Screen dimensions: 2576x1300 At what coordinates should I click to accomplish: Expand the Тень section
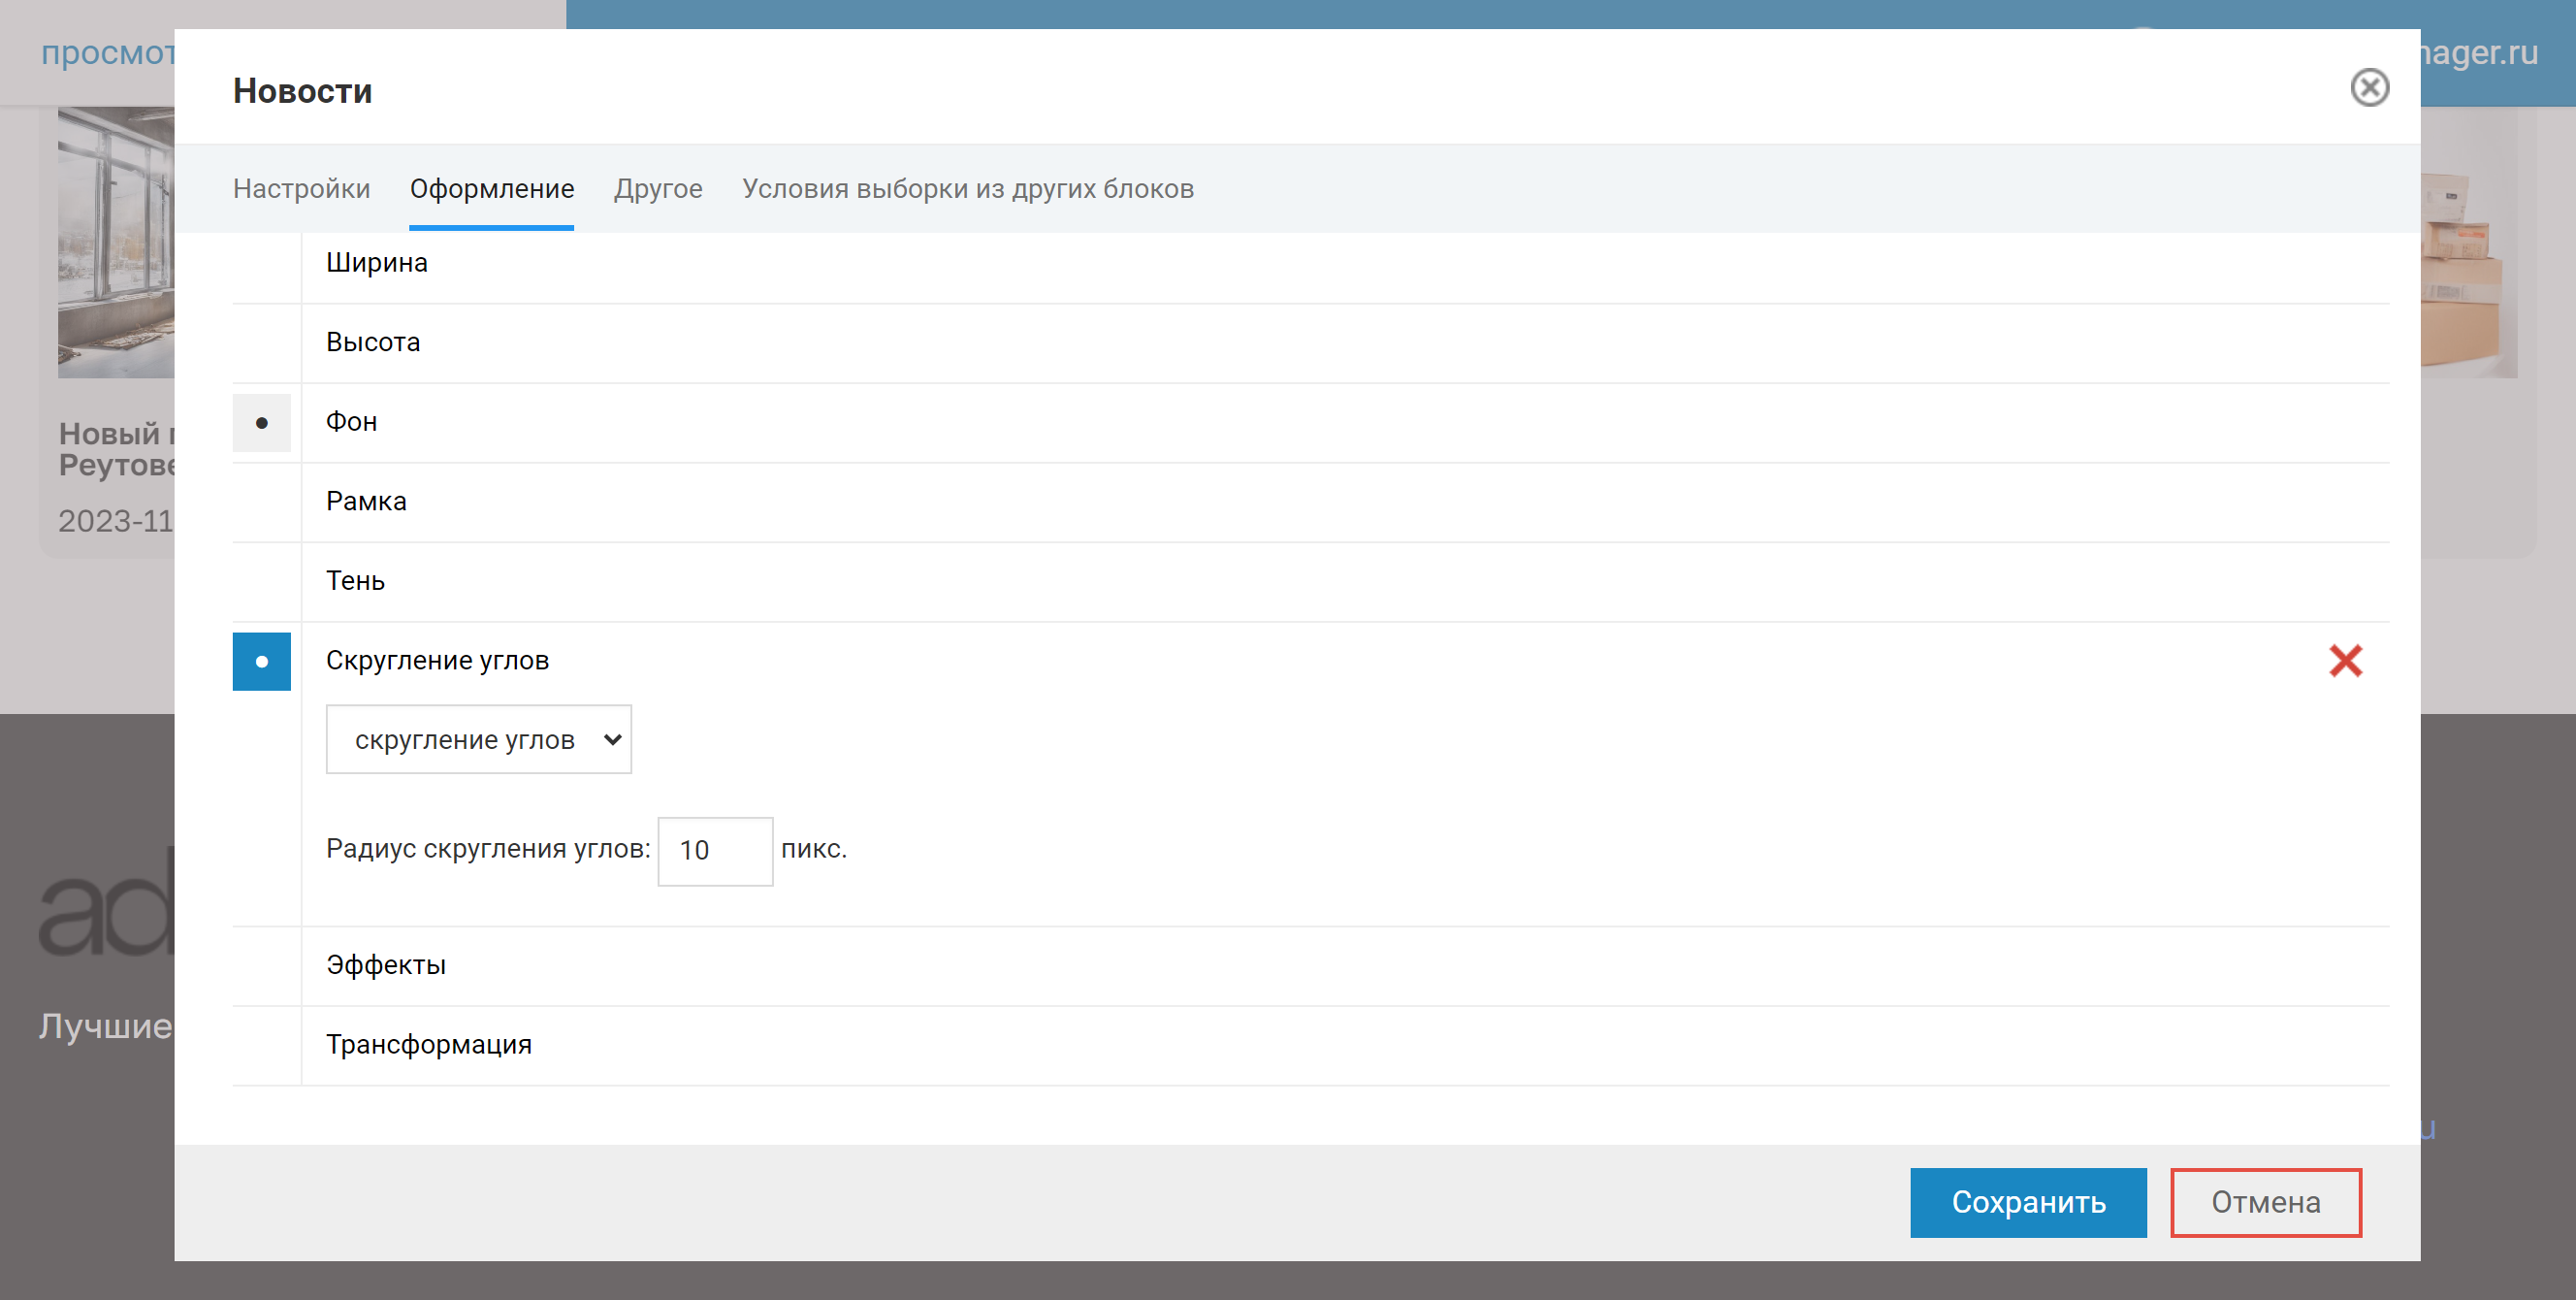355,581
